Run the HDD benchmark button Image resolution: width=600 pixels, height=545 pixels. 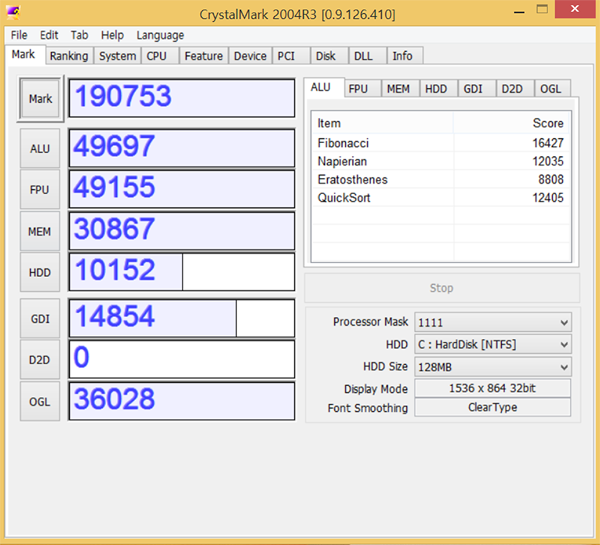(x=40, y=272)
